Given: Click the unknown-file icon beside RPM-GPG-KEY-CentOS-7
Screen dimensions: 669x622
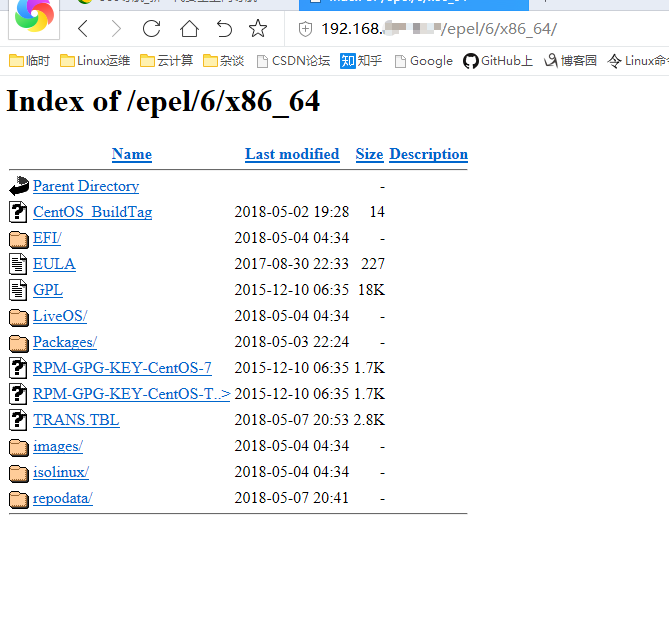Looking at the screenshot, I should click(x=18, y=368).
